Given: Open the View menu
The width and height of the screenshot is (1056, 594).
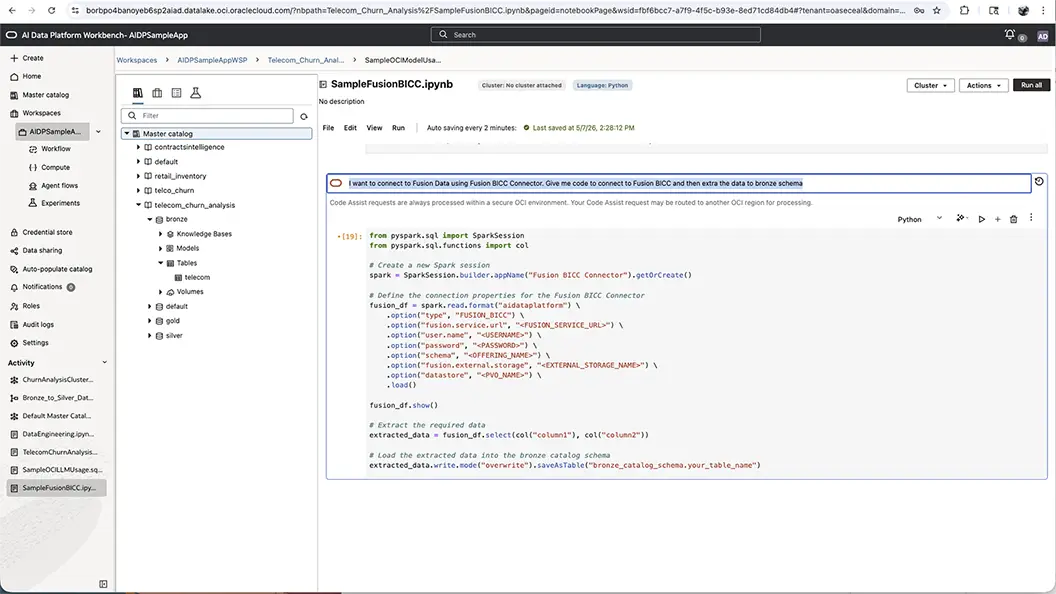Looking at the screenshot, I should pyautogui.click(x=374, y=128).
